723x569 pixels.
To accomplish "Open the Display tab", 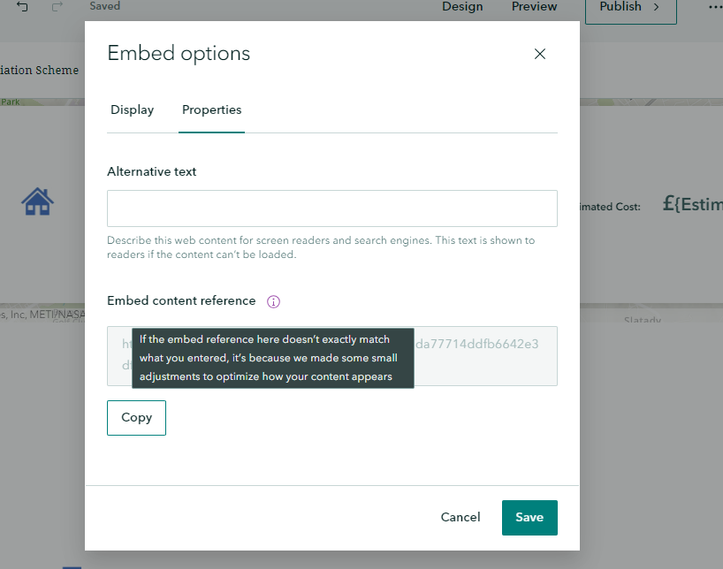I will tap(132, 110).
